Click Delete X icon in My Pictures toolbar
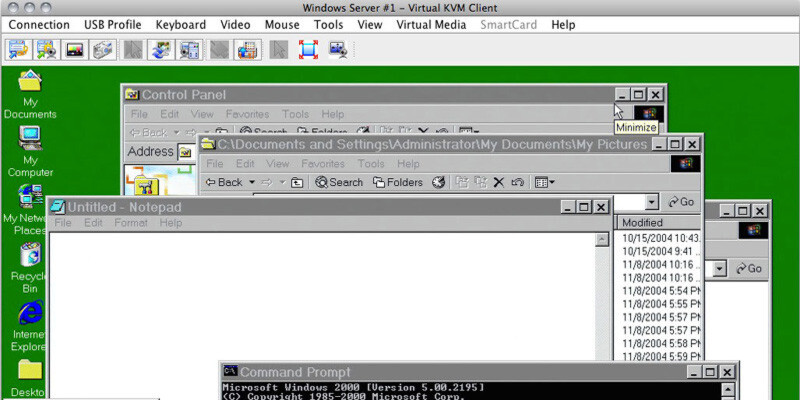This screenshot has width=800, height=400. click(499, 182)
